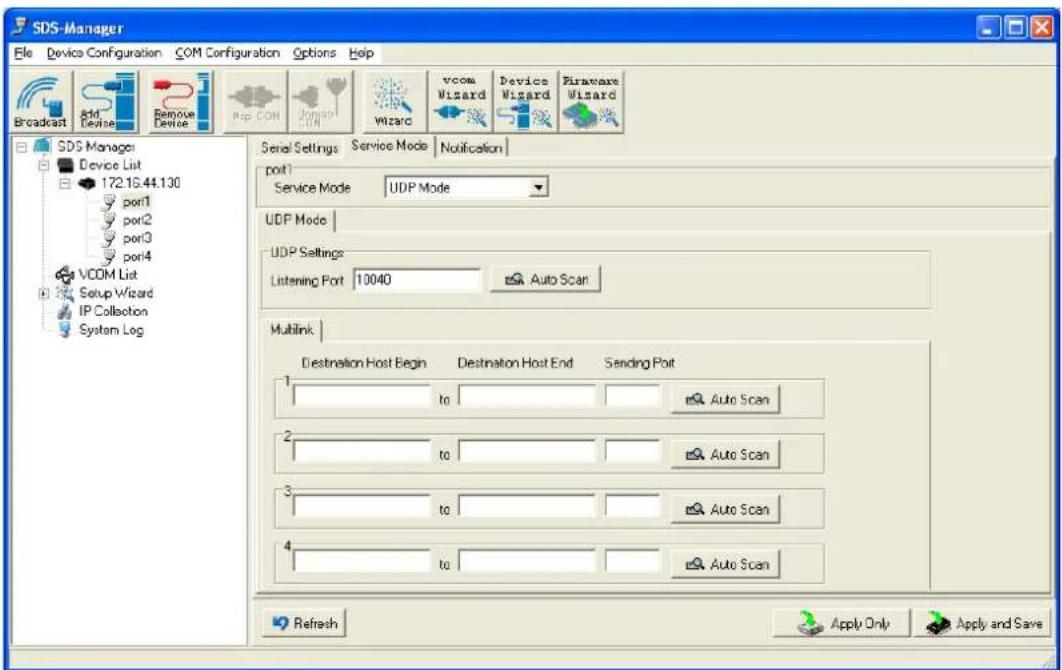Click Destination Host Begin field row 2
This screenshot has height=670, width=1062.
click(x=362, y=451)
